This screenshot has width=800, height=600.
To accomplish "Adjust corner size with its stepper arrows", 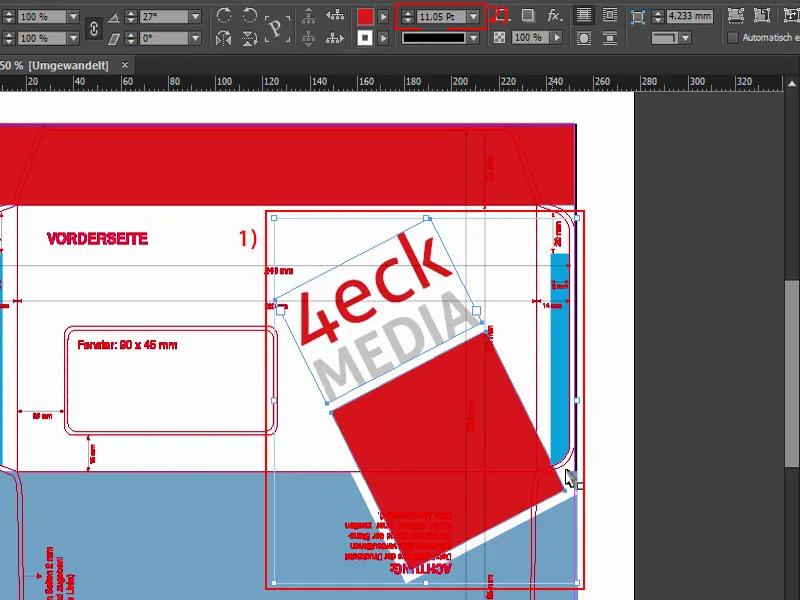I will click(658, 16).
